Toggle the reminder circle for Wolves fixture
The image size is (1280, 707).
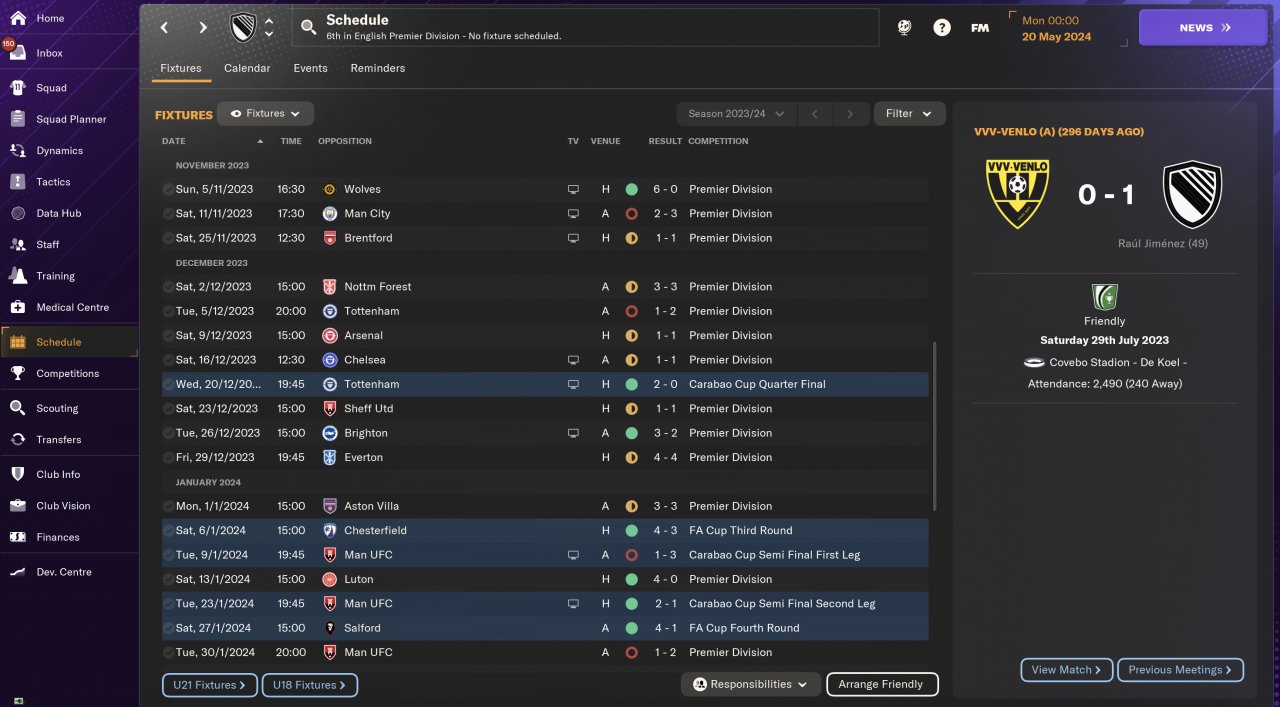(168, 189)
